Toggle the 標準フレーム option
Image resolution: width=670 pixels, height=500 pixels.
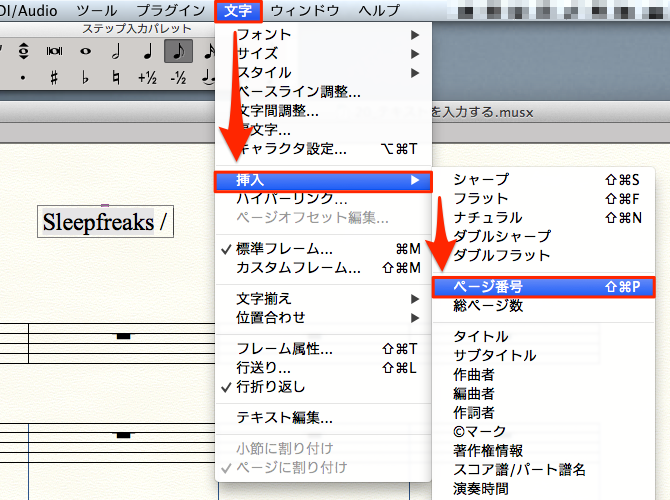pyautogui.click(x=323, y=249)
